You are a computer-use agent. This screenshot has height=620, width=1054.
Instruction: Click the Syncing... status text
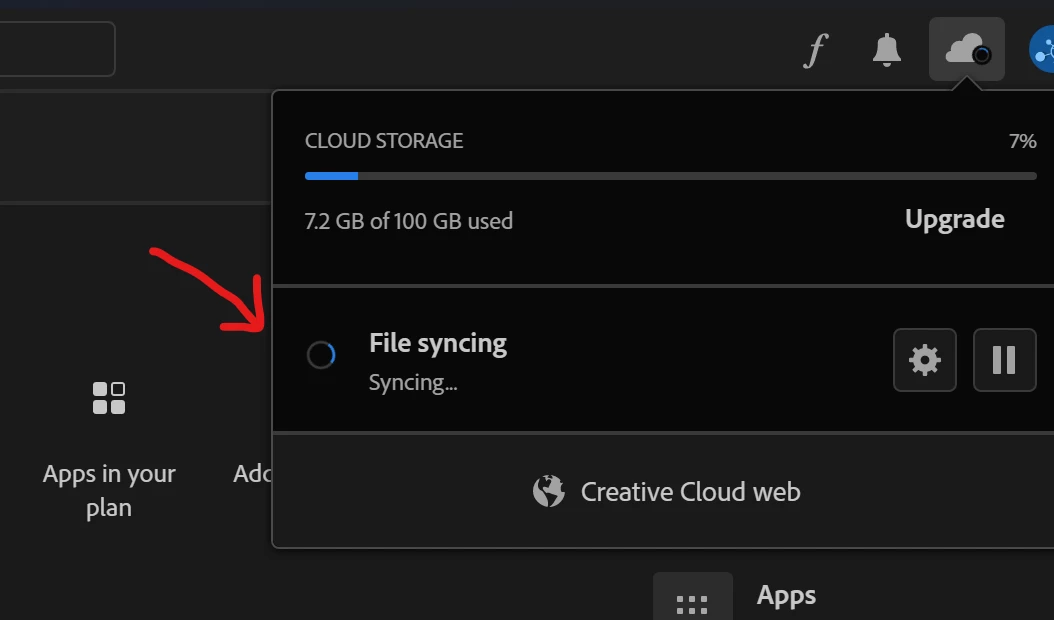tap(413, 383)
